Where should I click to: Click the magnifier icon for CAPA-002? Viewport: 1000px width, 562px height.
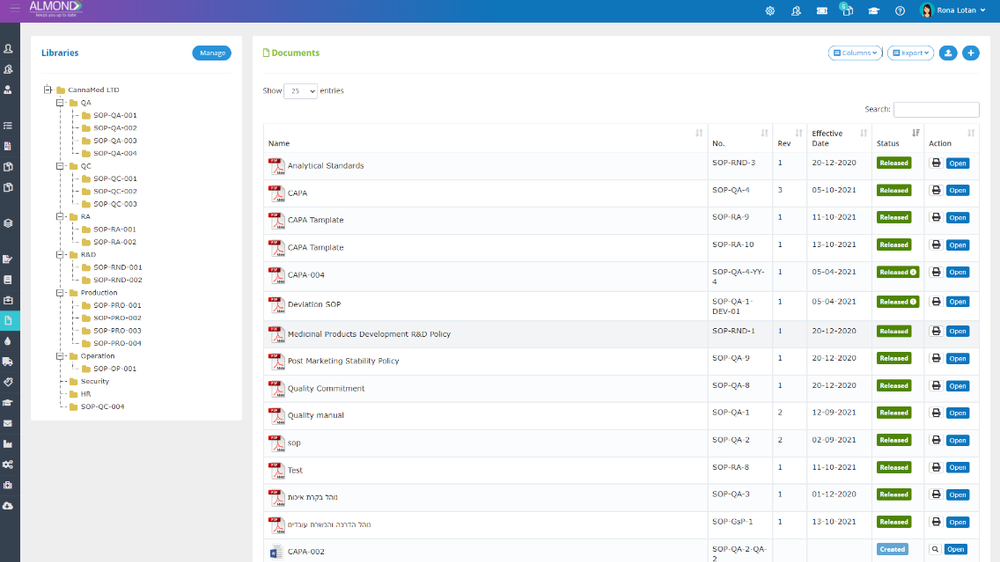point(936,549)
